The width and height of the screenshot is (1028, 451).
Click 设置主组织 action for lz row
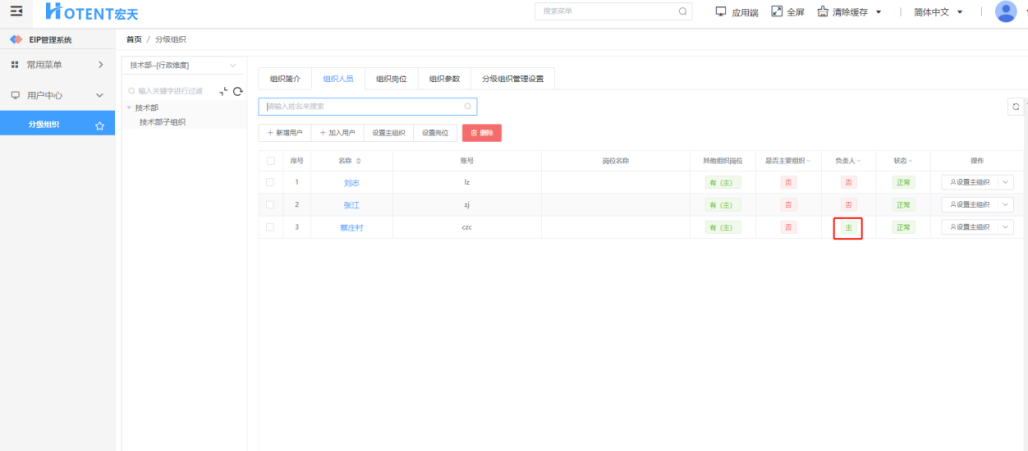pos(970,183)
